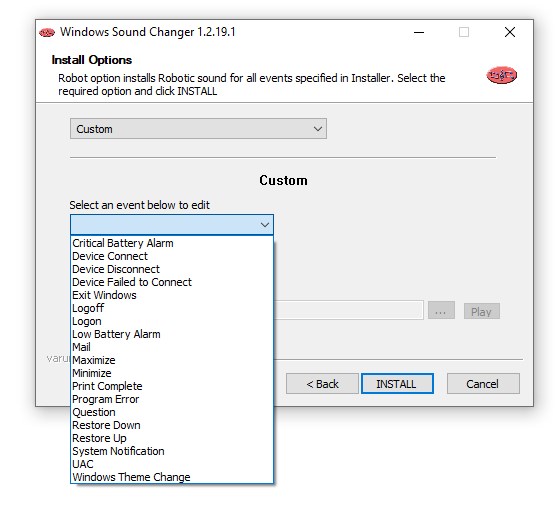The width and height of the screenshot is (557, 511).
Task: Minimize the Sound Changer window
Action: tap(419, 32)
